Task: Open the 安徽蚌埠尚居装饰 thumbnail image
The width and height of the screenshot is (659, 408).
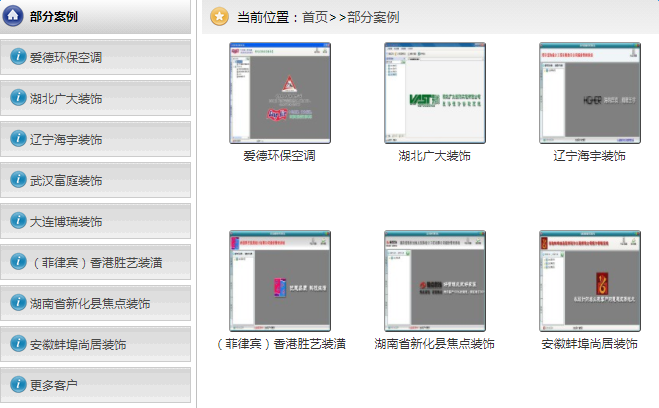Action: point(589,281)
